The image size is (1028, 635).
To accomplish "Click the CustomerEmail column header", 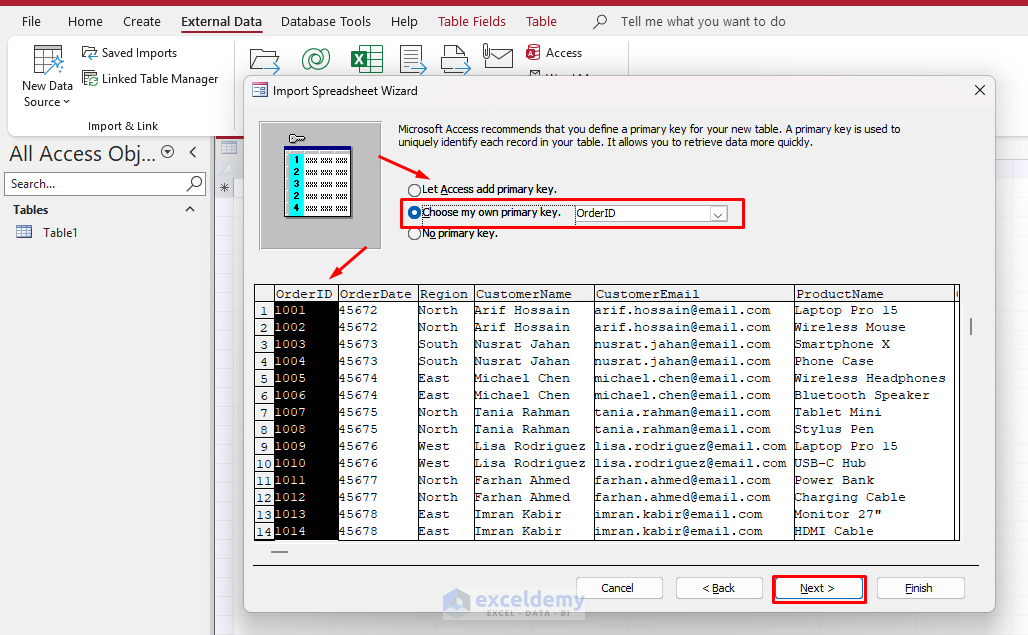I will coord(694,294).
